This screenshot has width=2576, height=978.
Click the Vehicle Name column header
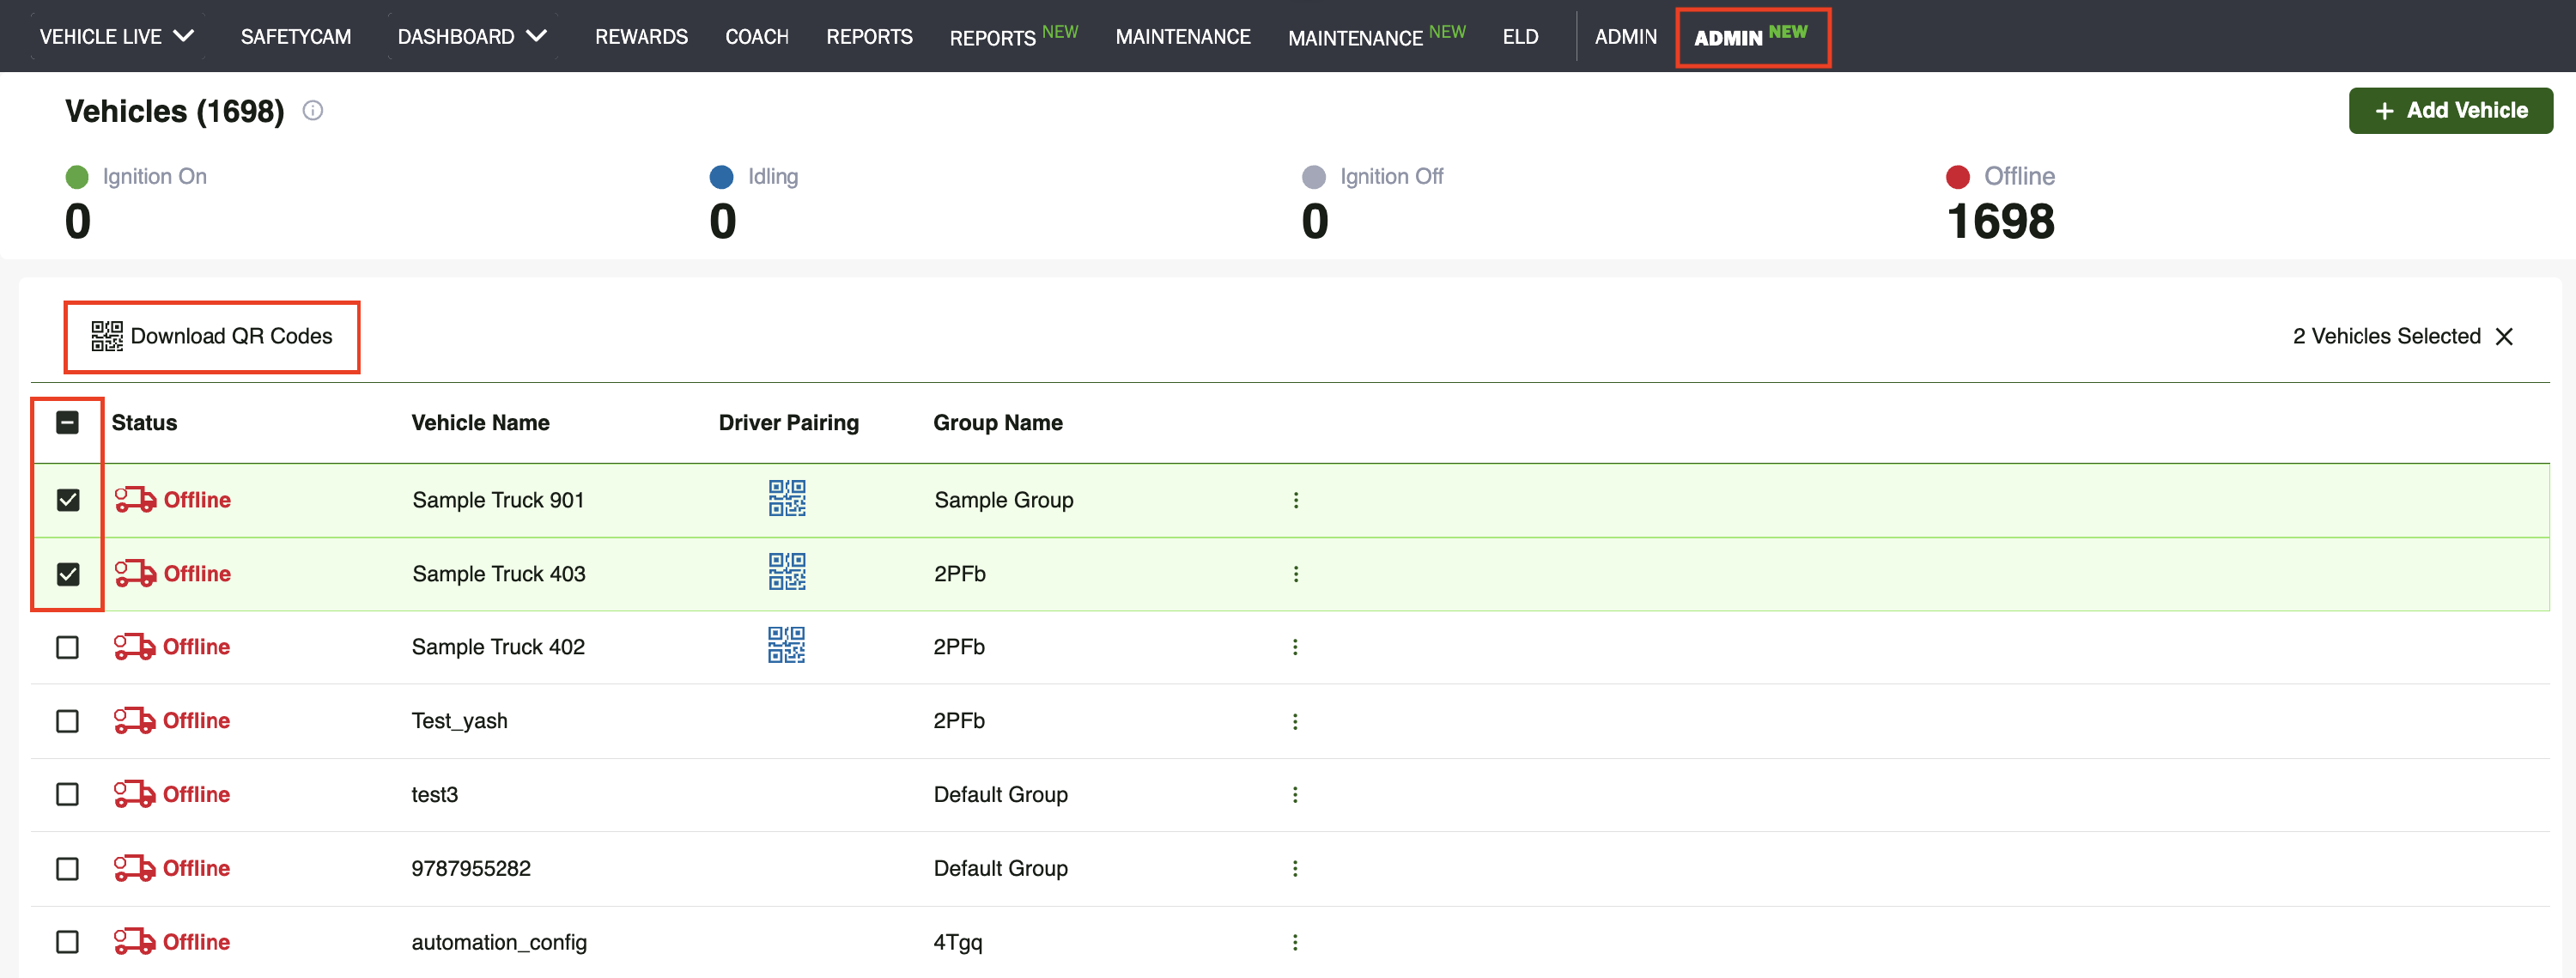click(x=480, y=423)
